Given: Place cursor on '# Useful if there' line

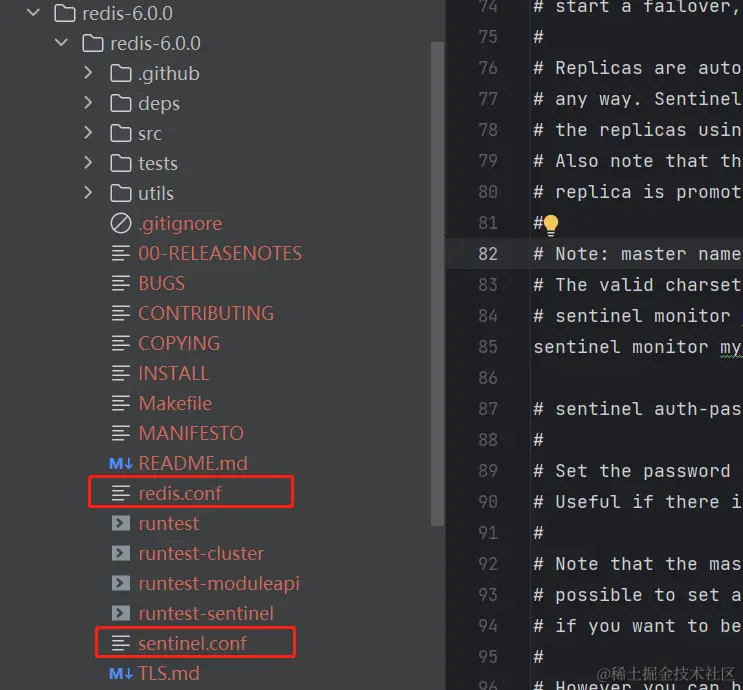Looking at the screenshot, I should pos(637,502).
